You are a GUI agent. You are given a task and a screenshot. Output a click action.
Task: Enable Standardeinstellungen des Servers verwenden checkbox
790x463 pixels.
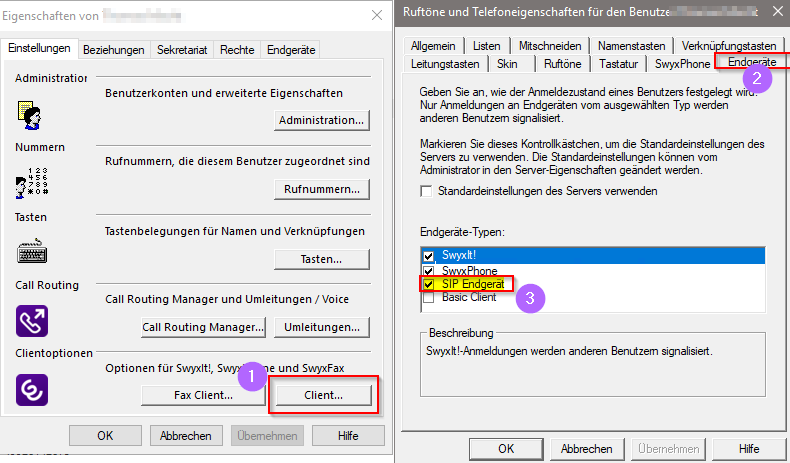pos(428,191)
